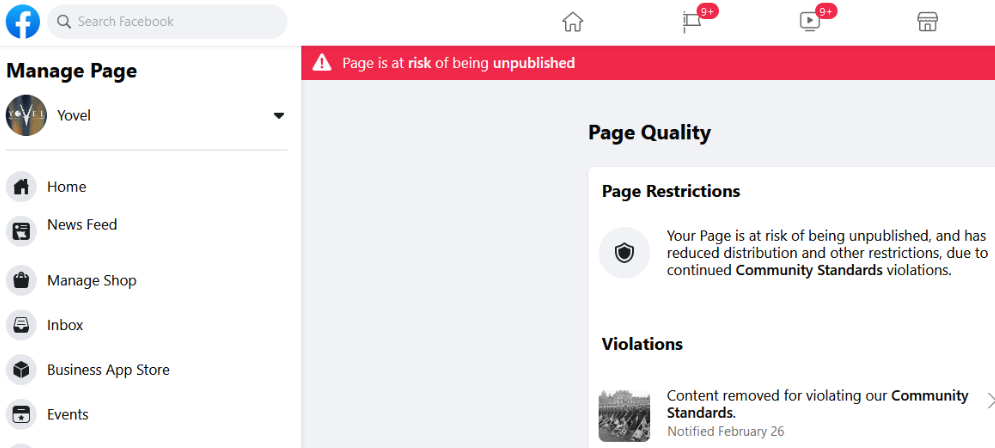Click the Page Quality heading
This screenshot has width=995, height=448.
[649, 133]
